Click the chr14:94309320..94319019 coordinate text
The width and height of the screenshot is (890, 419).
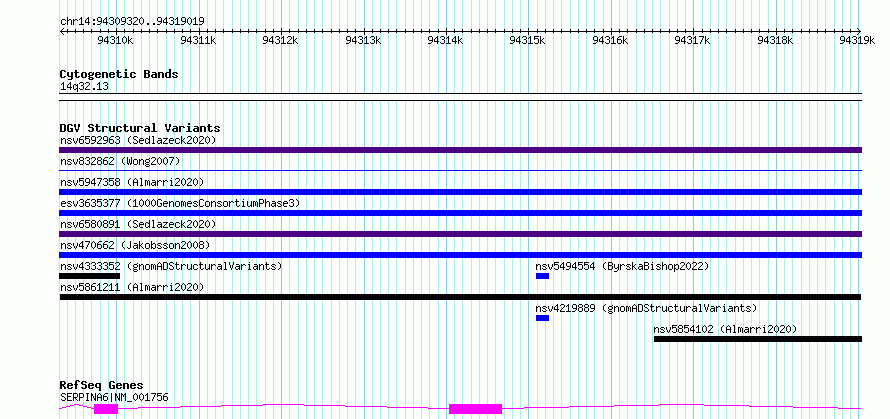[x=132, y=22]
